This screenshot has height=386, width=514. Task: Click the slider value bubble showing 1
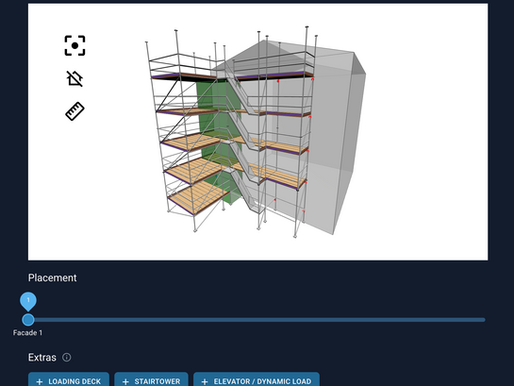(28, 301)
